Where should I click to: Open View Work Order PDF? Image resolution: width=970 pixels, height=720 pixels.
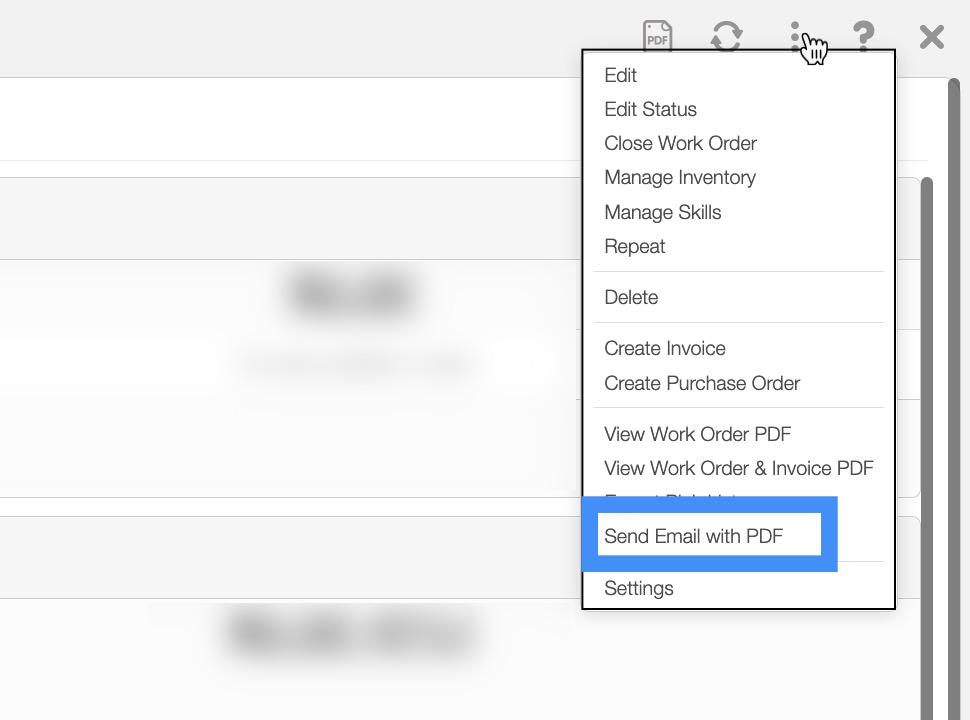[x=697, y=434]
